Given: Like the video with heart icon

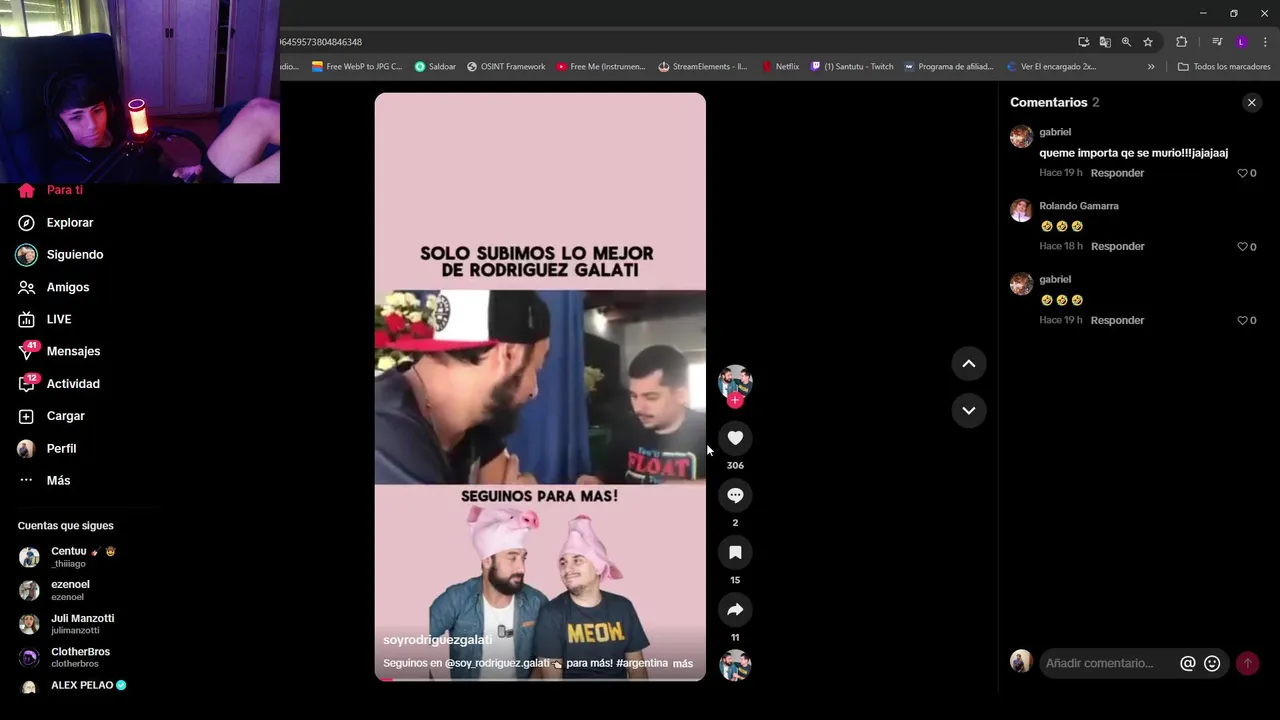Looking at the screenshot, I should click(735, 438).
